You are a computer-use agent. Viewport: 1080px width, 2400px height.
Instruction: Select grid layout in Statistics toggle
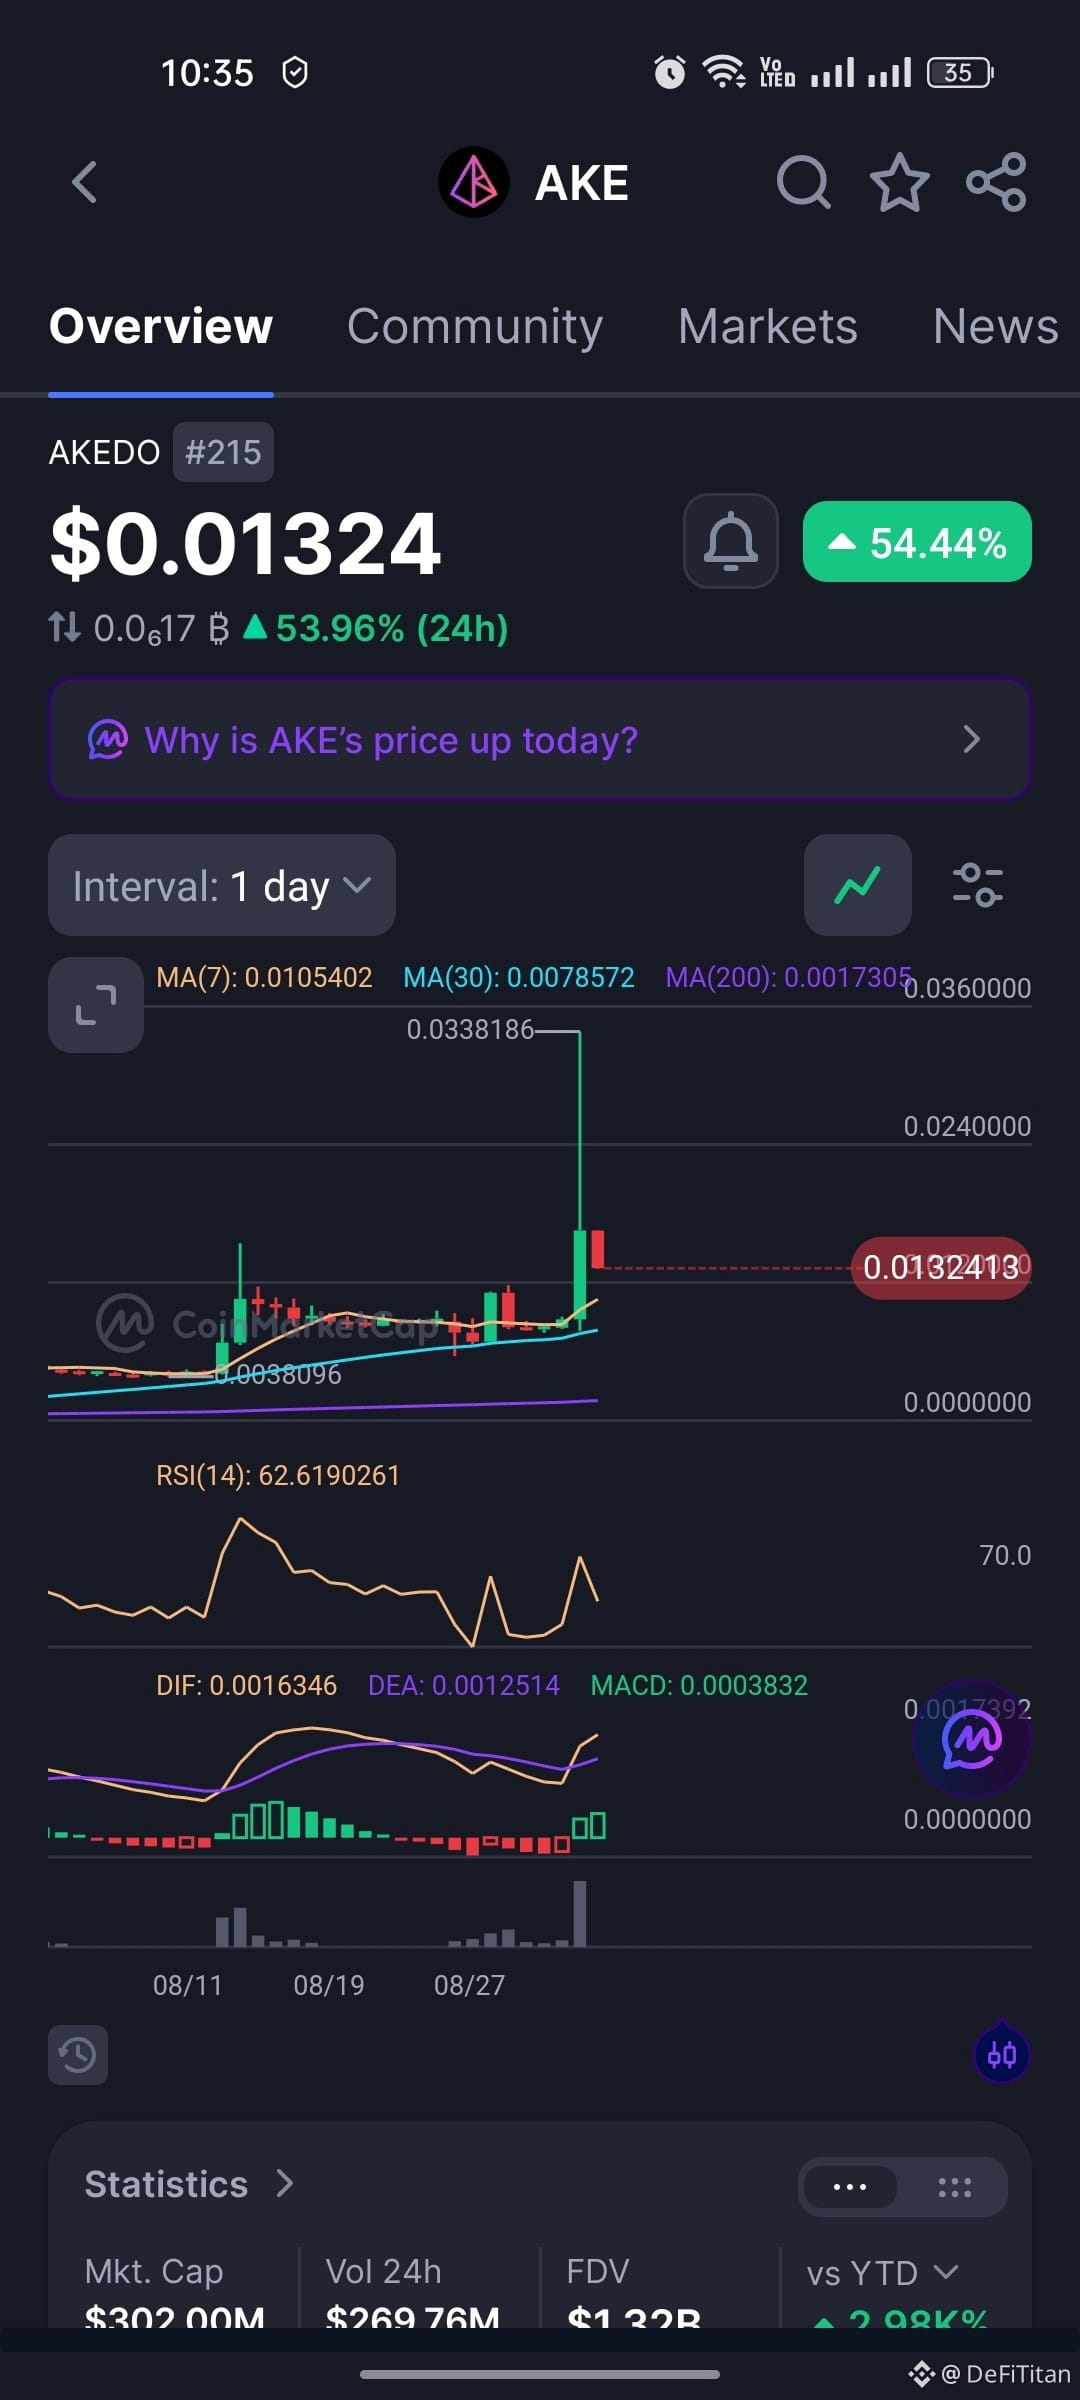[x=955, y=2187]
